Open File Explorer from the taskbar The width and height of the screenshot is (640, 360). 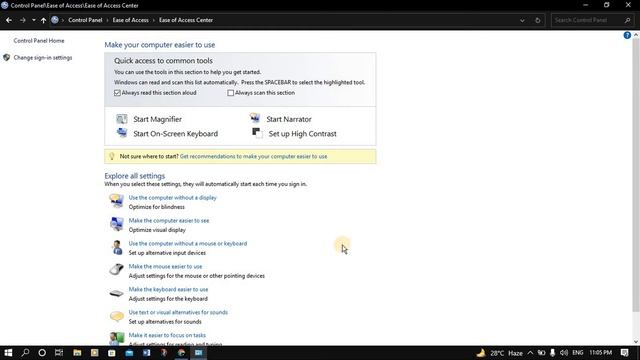click(77, 353)
